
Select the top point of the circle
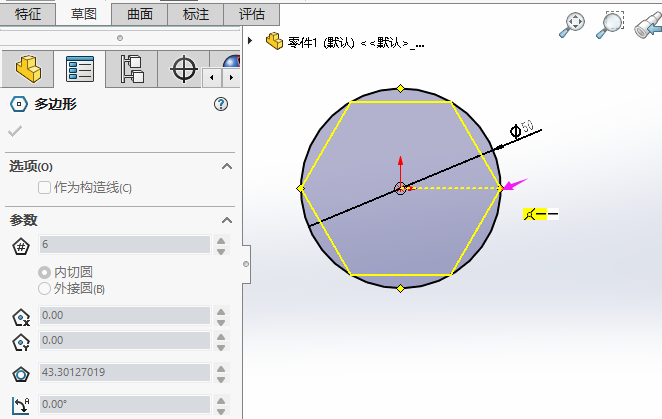click(401, 88)
